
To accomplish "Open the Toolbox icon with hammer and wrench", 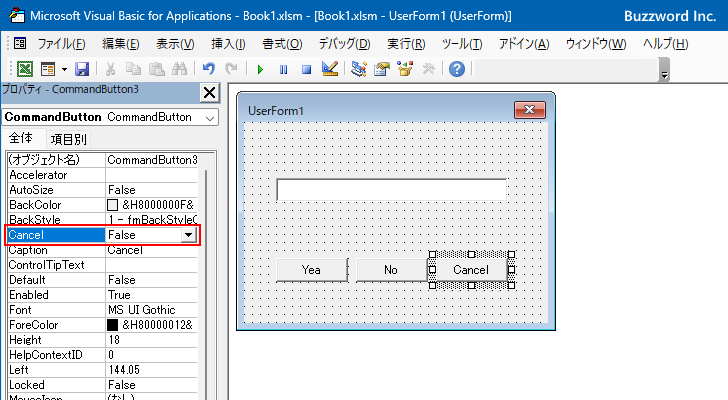I will (x=428, y=69).
